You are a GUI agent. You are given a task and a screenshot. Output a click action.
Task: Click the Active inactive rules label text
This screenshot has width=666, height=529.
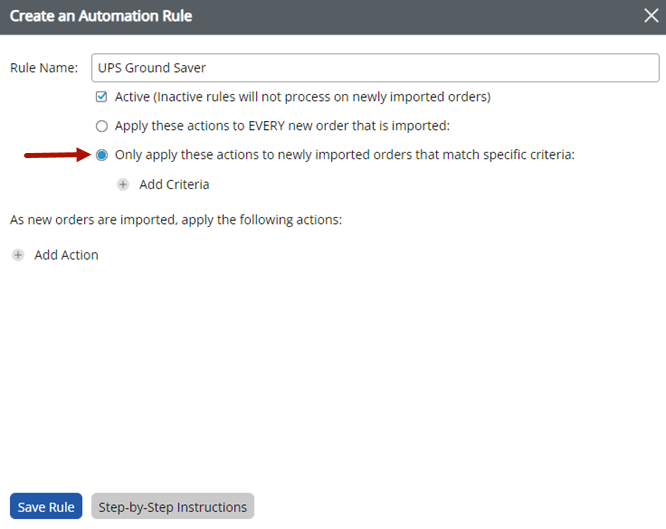tap(302, 97)
